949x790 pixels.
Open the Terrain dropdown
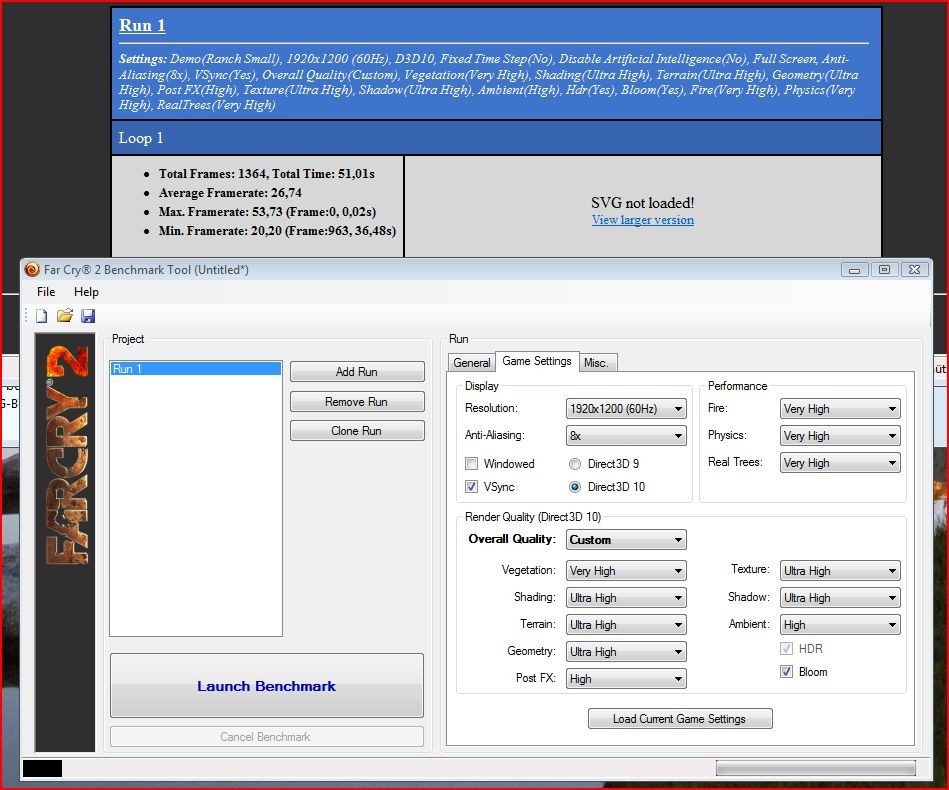pyautogui.click(x=626, y=625)
